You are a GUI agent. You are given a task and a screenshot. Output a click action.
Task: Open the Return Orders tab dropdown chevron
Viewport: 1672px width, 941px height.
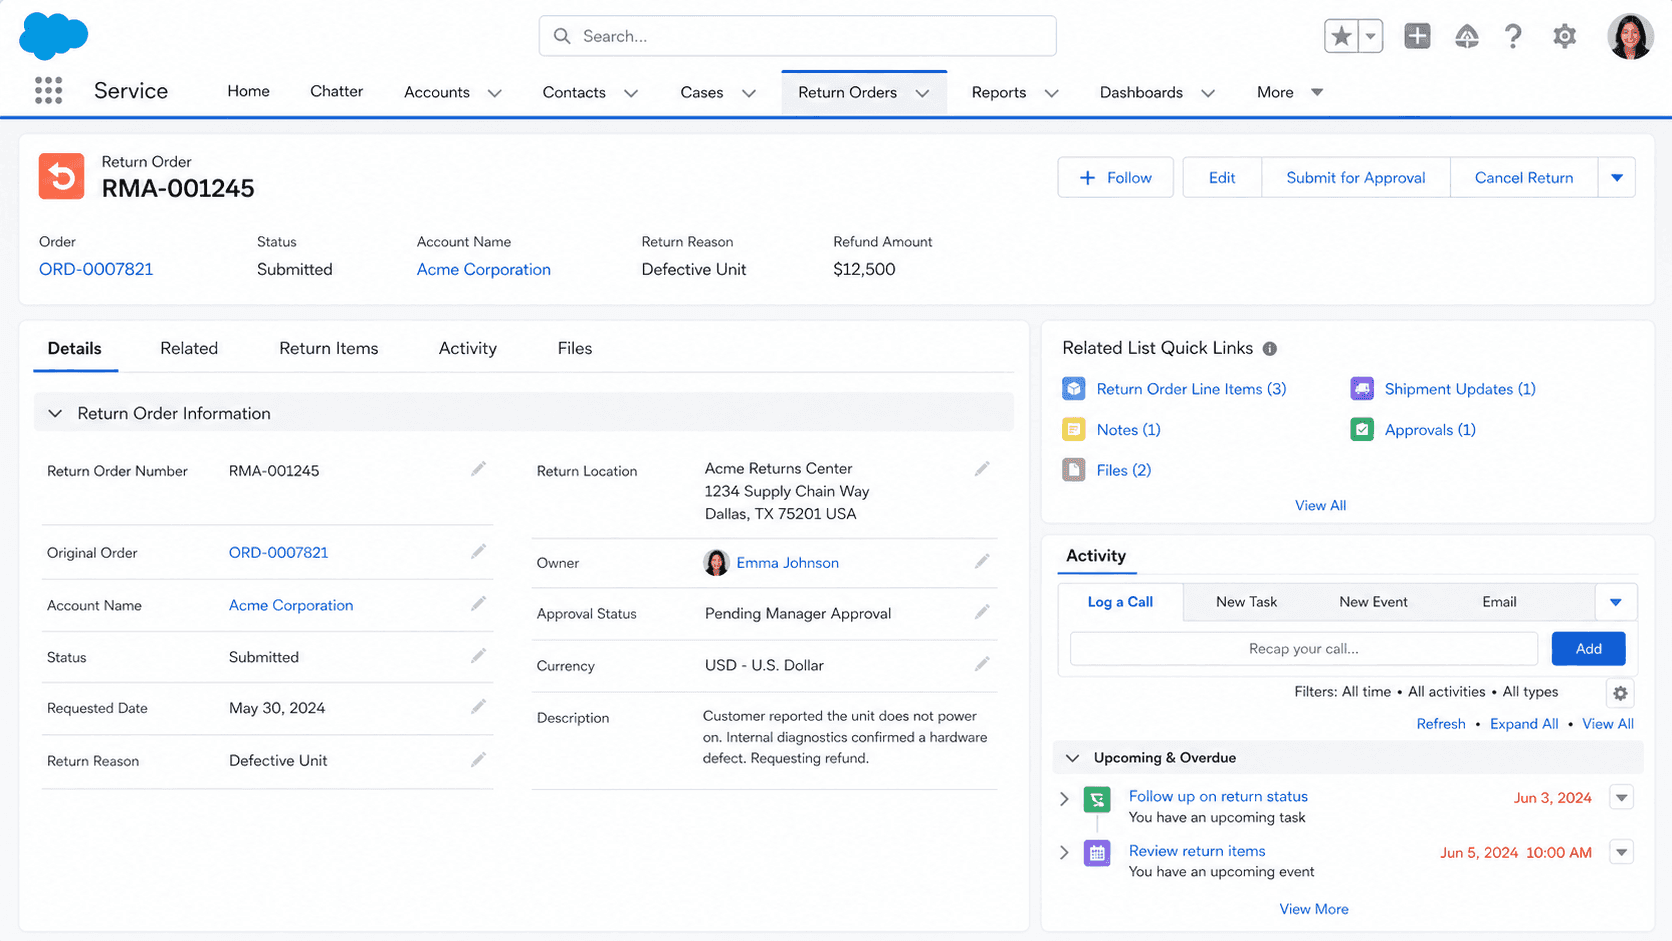click(x=922, y=93)
